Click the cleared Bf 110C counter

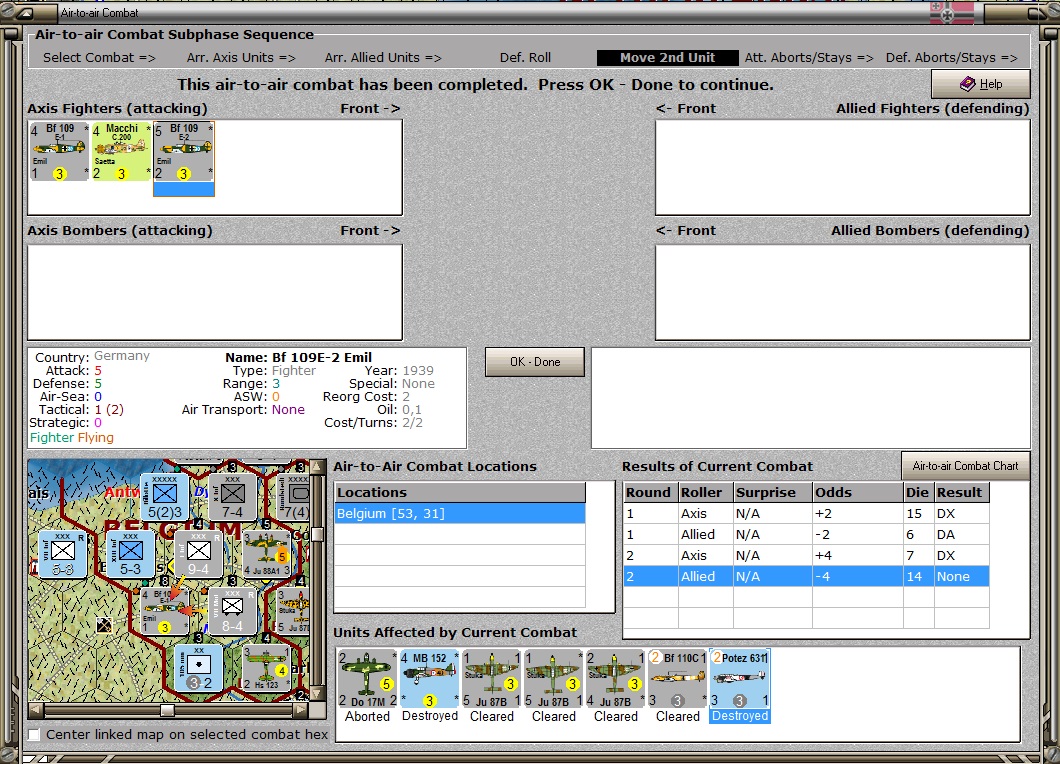pyautogui.click(x=677, y=679)
